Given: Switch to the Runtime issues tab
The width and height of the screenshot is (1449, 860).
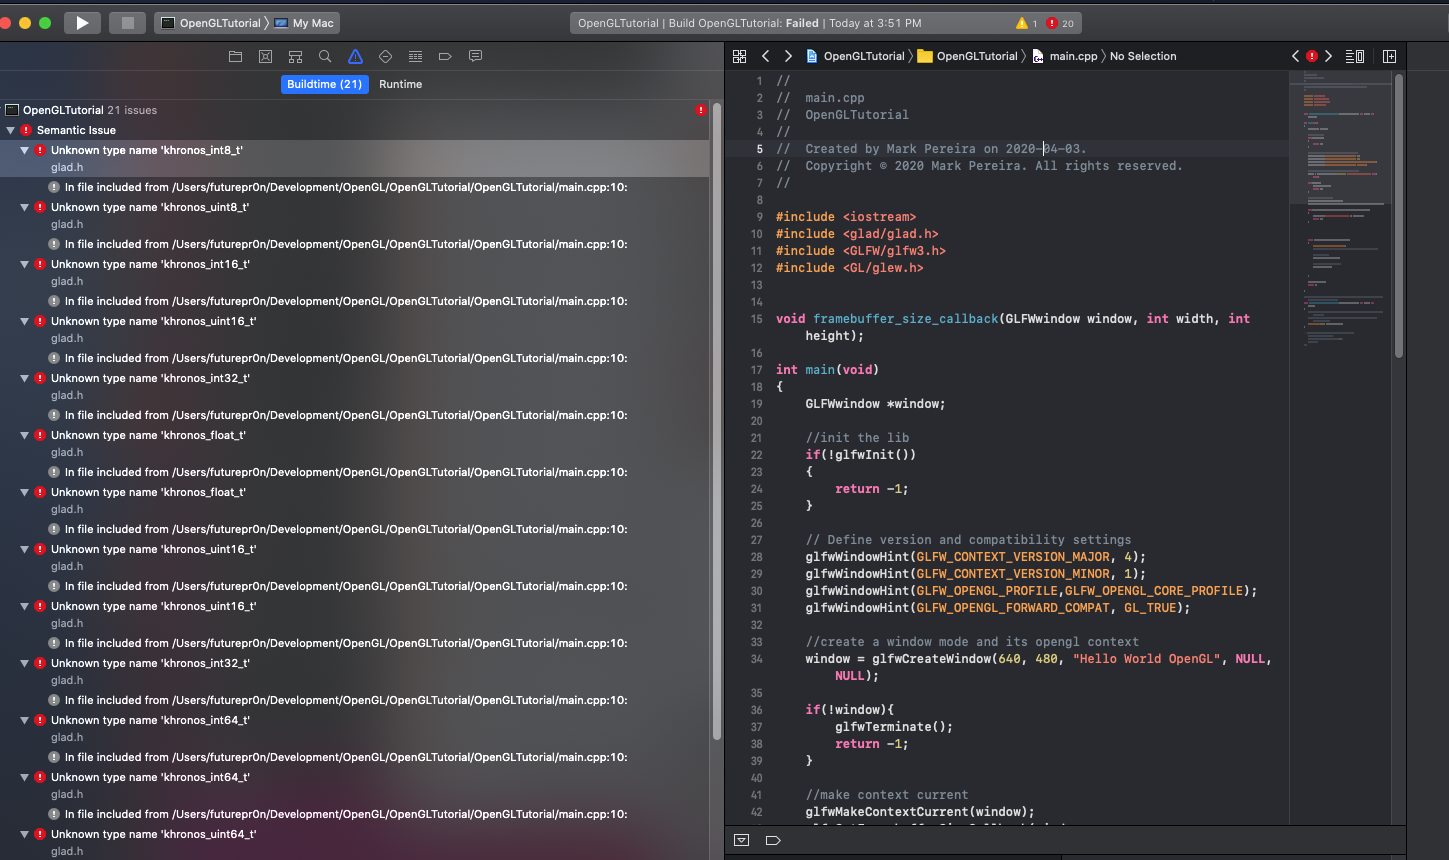Looking at the screenshot, I should tap(400, 84).
